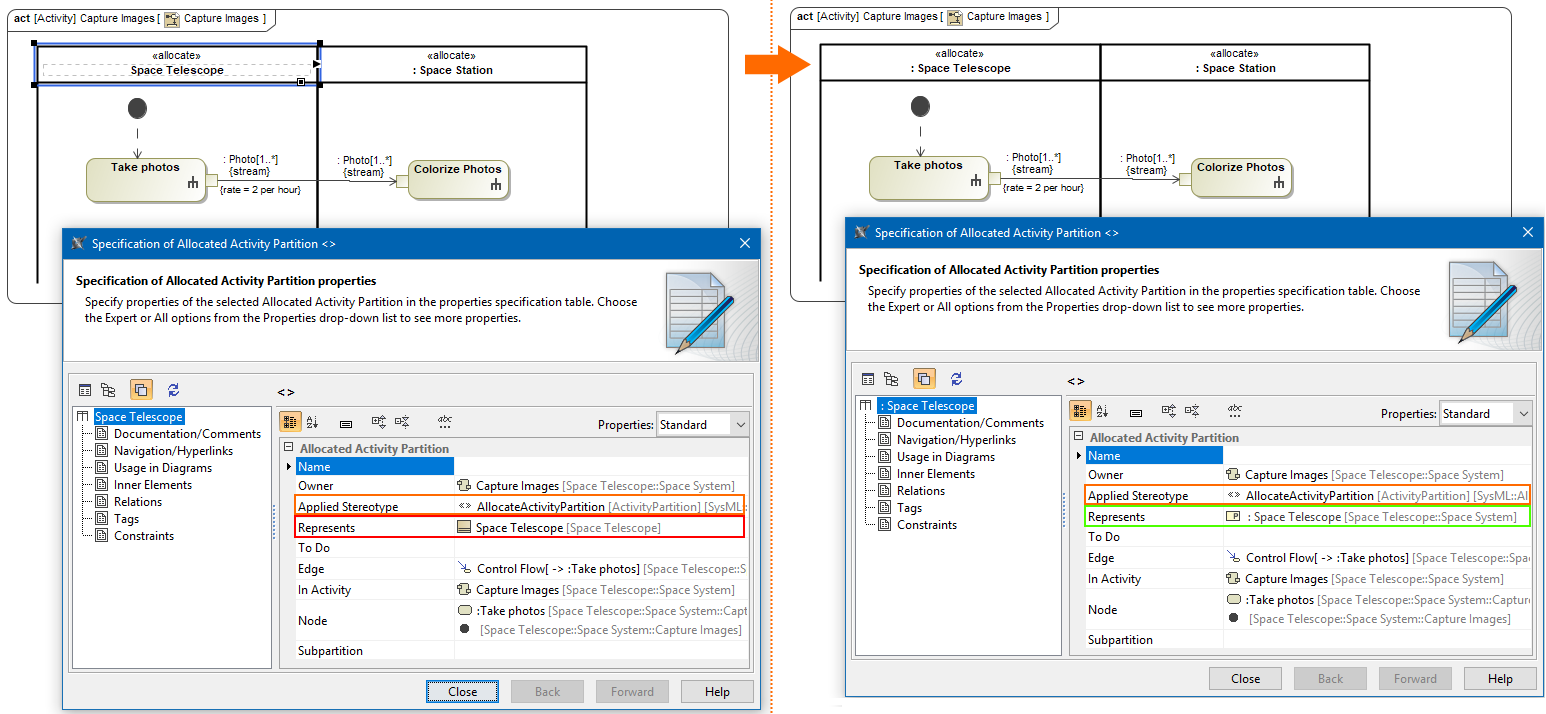1546x714 pixels.
Task: Click ':Take photos' Node value, green-boxed Represents dialog
Action: pyautogui.click(x=1378, y=600)
